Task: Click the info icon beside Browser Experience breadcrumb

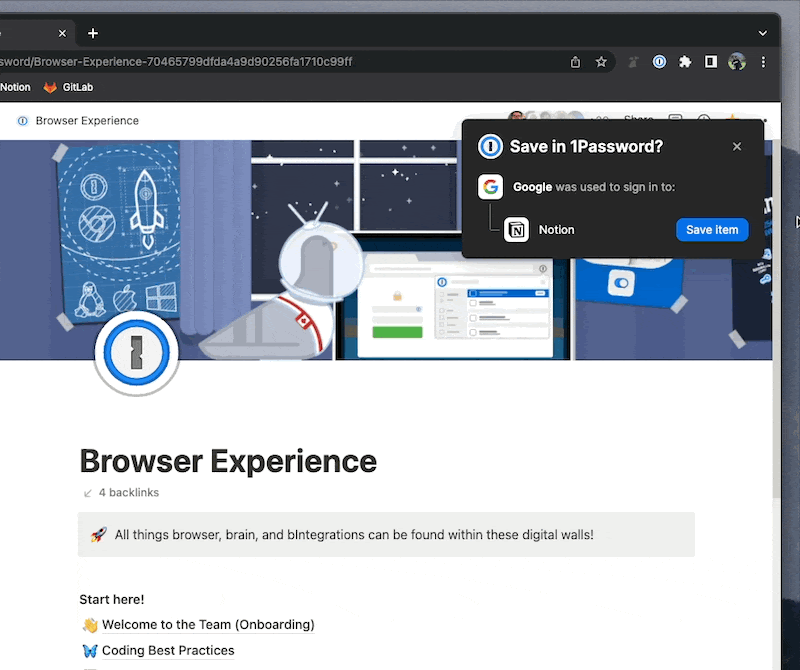Action: pos(22,120)
